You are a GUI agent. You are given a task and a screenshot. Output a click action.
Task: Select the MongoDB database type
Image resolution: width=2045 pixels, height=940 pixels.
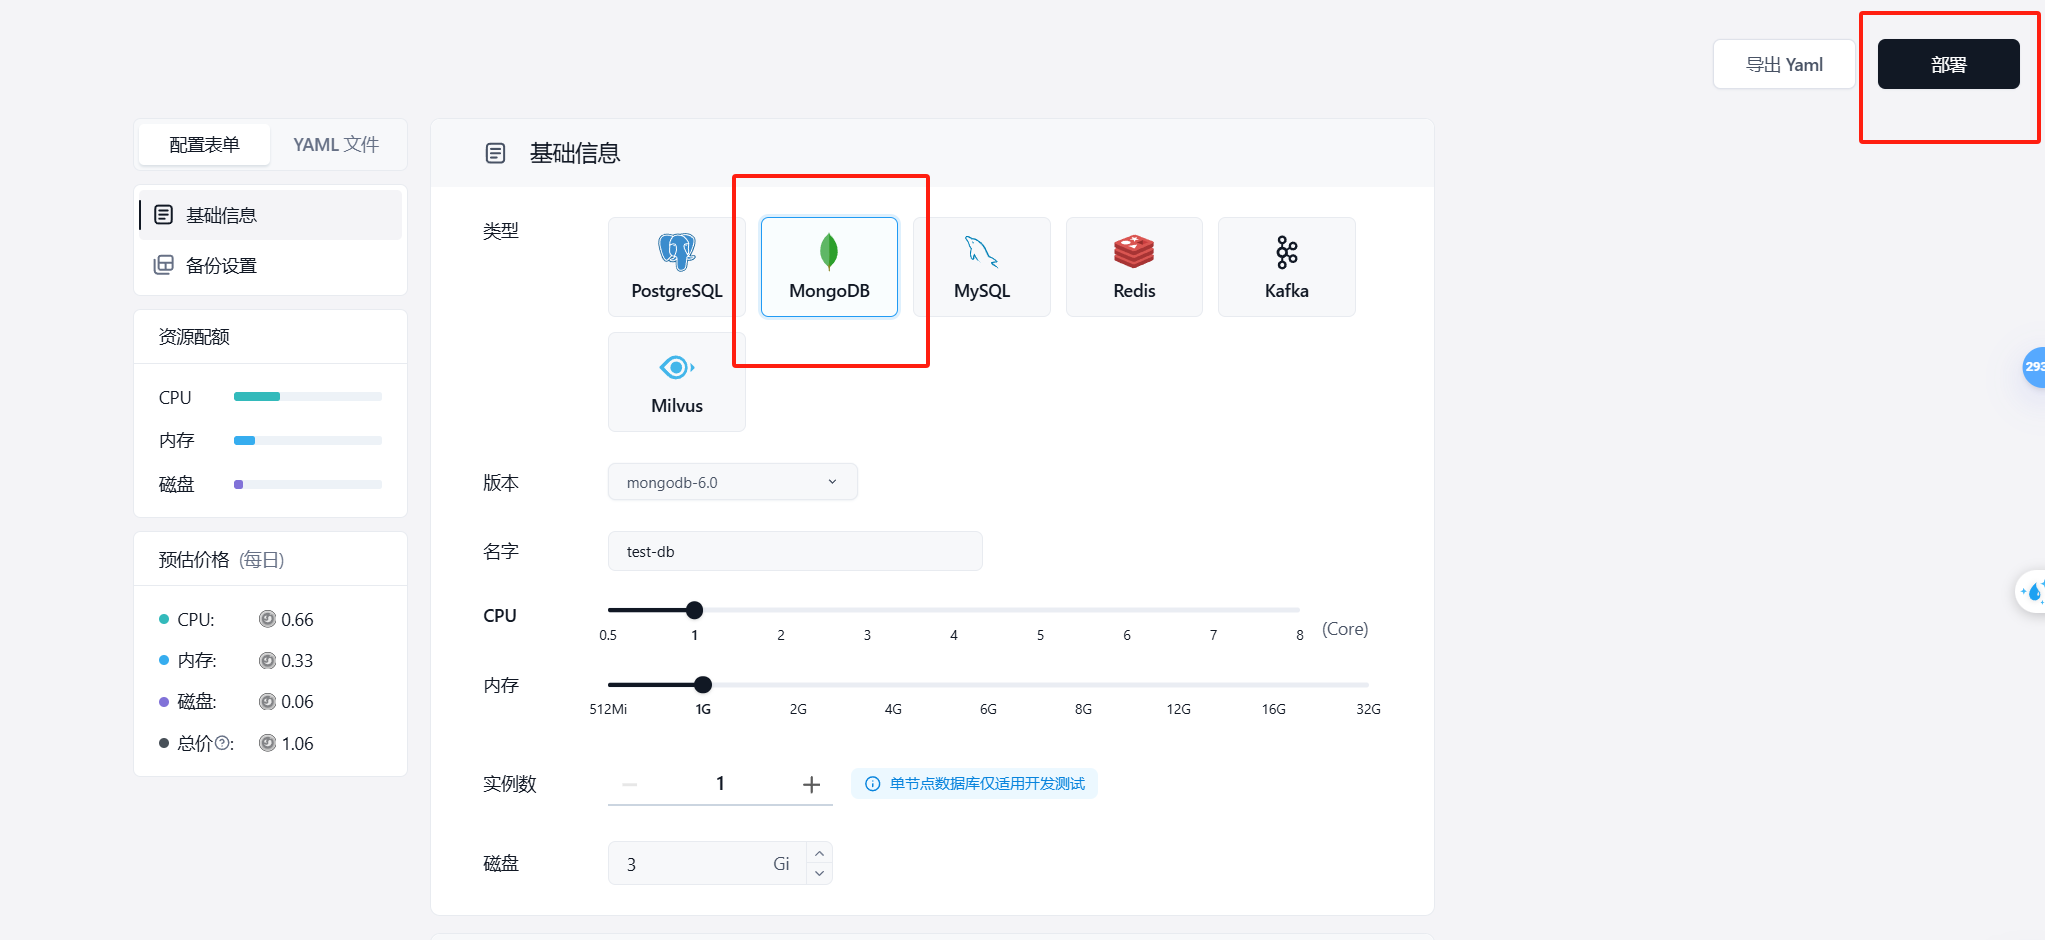pyautogui.click(x=829, y=267)
